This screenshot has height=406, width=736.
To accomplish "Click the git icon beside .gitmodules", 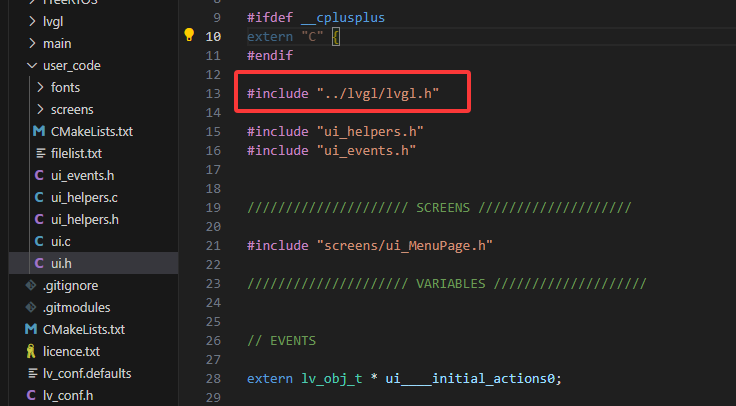I will pyautogui.click(x=31, y=307).
